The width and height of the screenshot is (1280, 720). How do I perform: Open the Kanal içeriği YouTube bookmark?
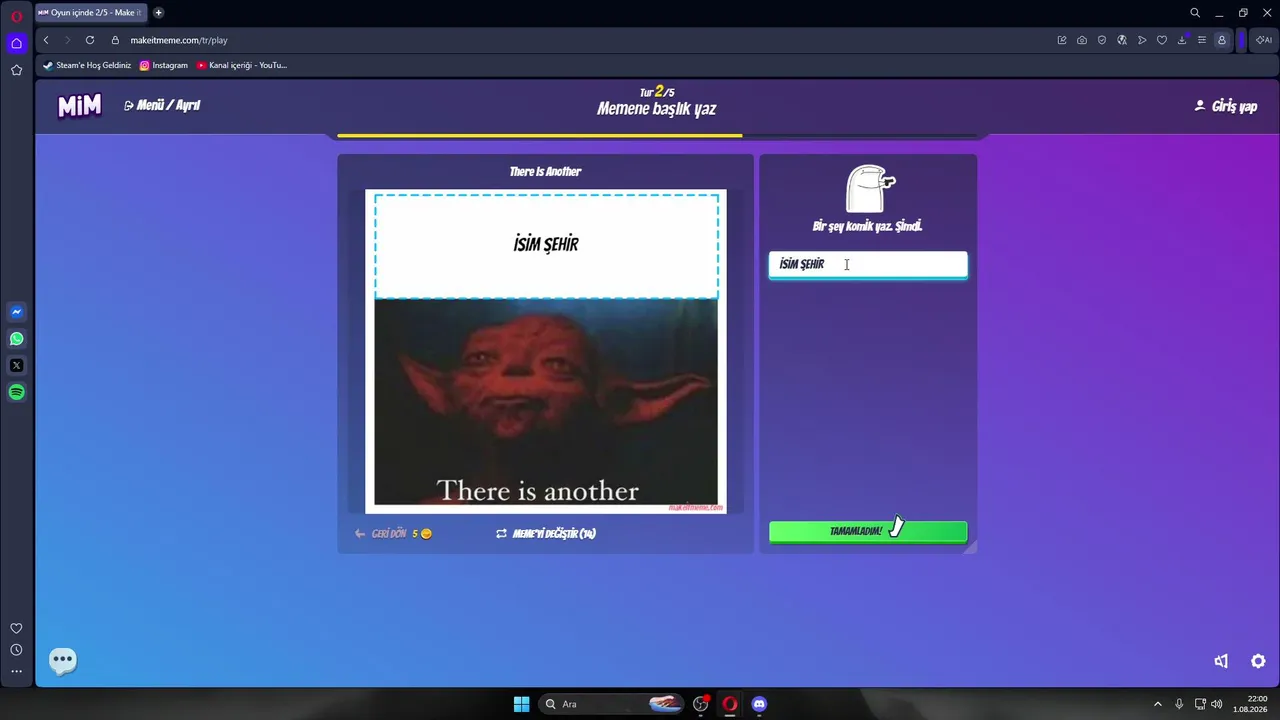[242, 65]
